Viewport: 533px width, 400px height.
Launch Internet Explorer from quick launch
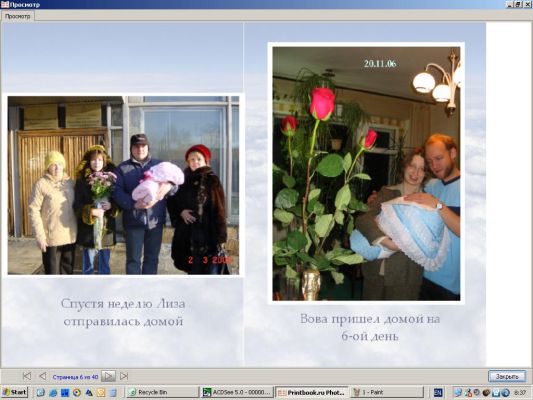pyautogui.click(x=53, y=392)
